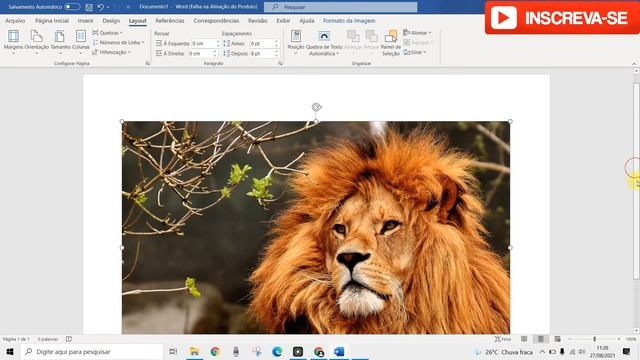This screenshot has height=360, width=640.
Task: Expand the Agrupar group dropdown
Action: (x=418, y=42)
